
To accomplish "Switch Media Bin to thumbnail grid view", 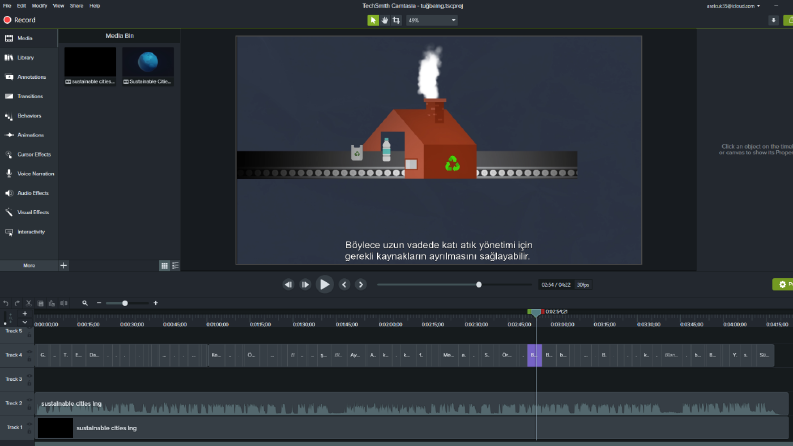I will [x=164, y=265].
